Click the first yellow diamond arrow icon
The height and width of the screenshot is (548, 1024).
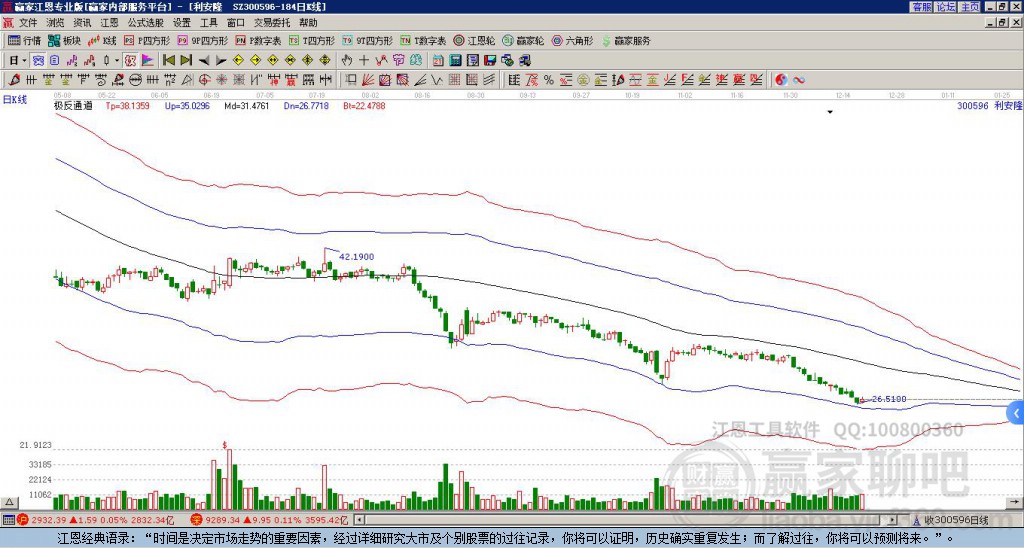[238, 61]
